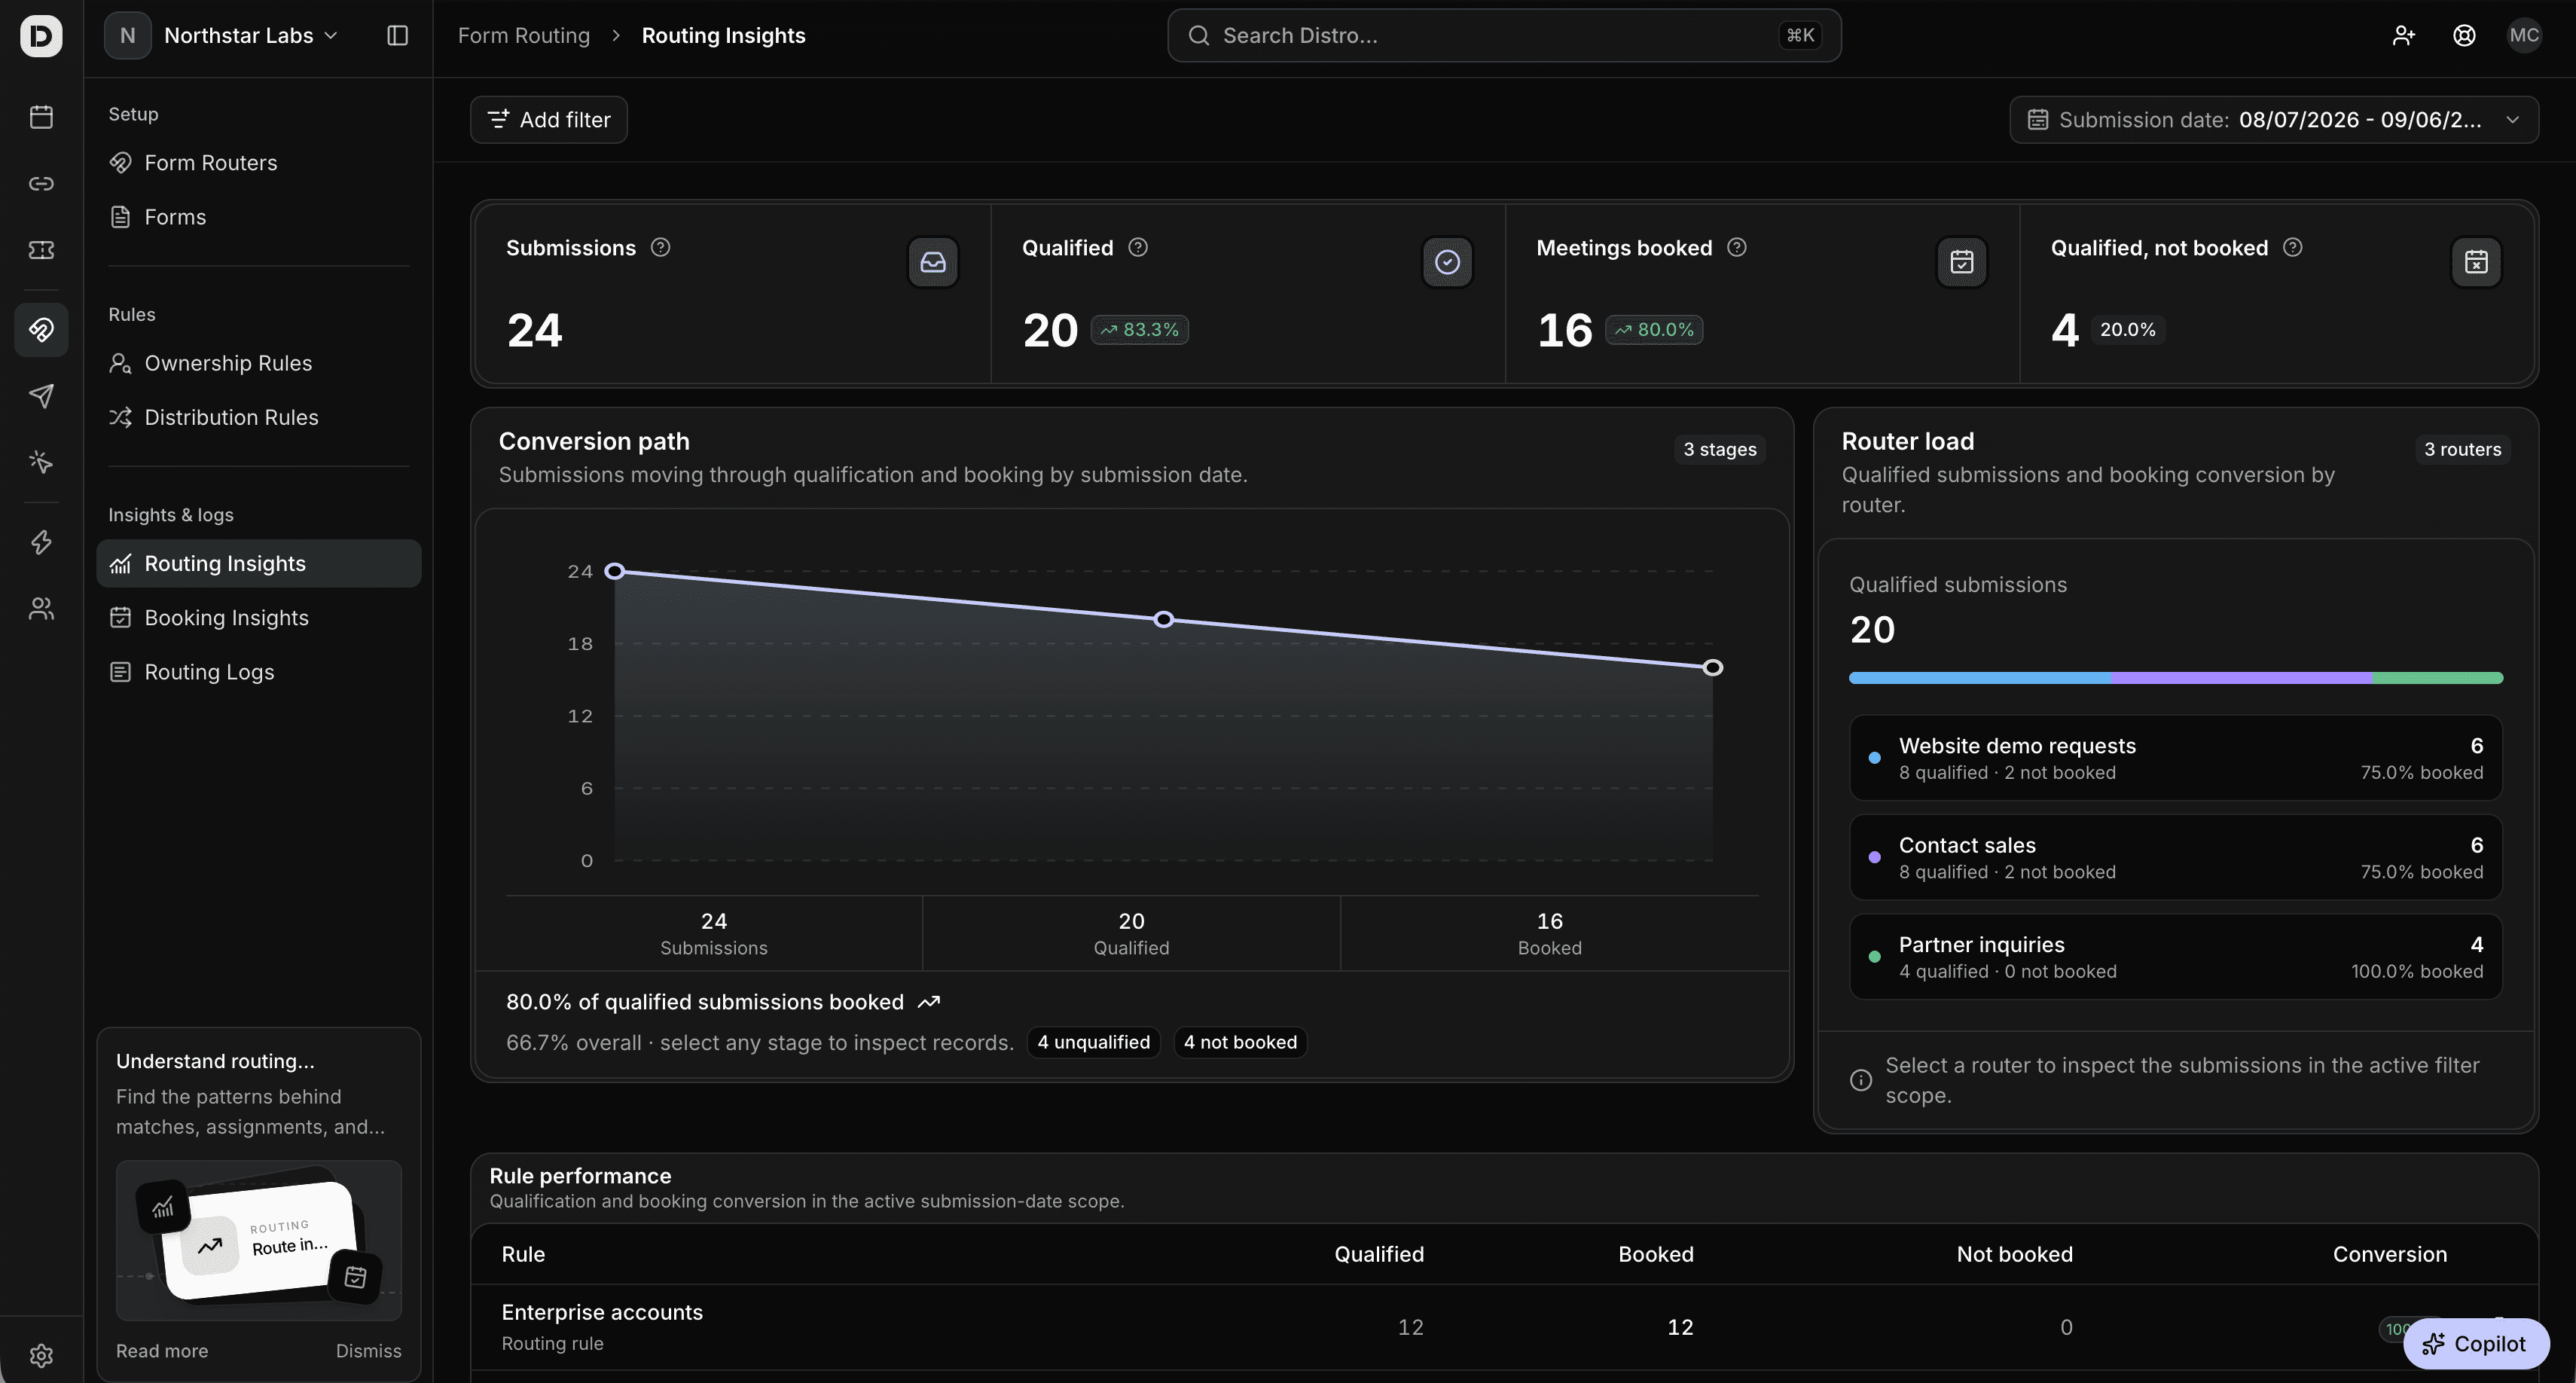Open the link icon in left rail

(x=41, y=183)
